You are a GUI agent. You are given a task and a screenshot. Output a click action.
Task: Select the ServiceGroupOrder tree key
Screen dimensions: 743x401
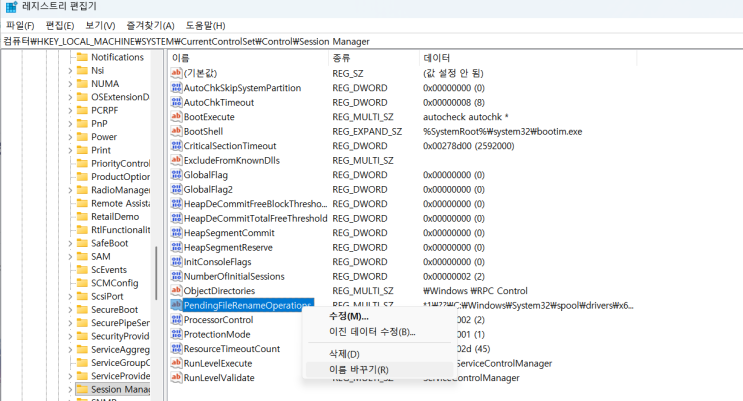click(x=120, y=363)
